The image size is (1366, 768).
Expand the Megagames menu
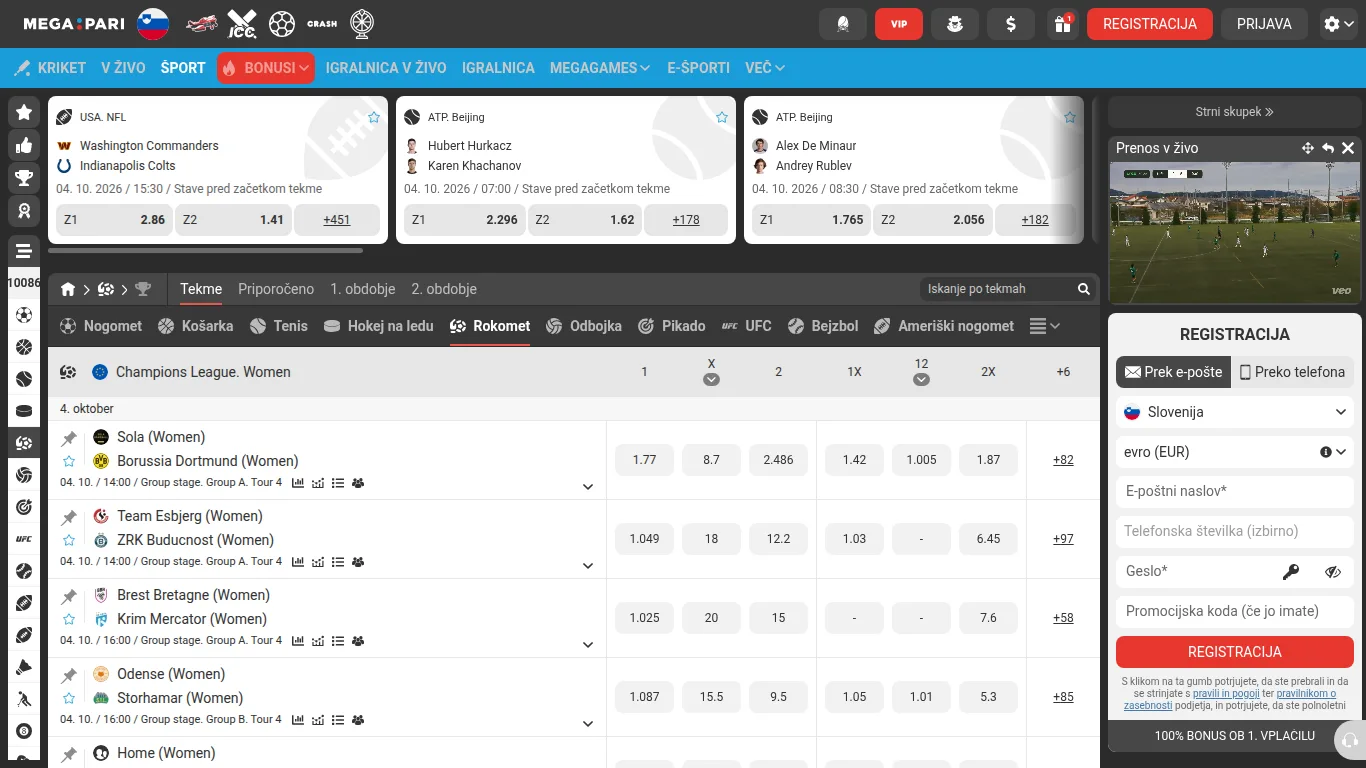tap(600, 68)
